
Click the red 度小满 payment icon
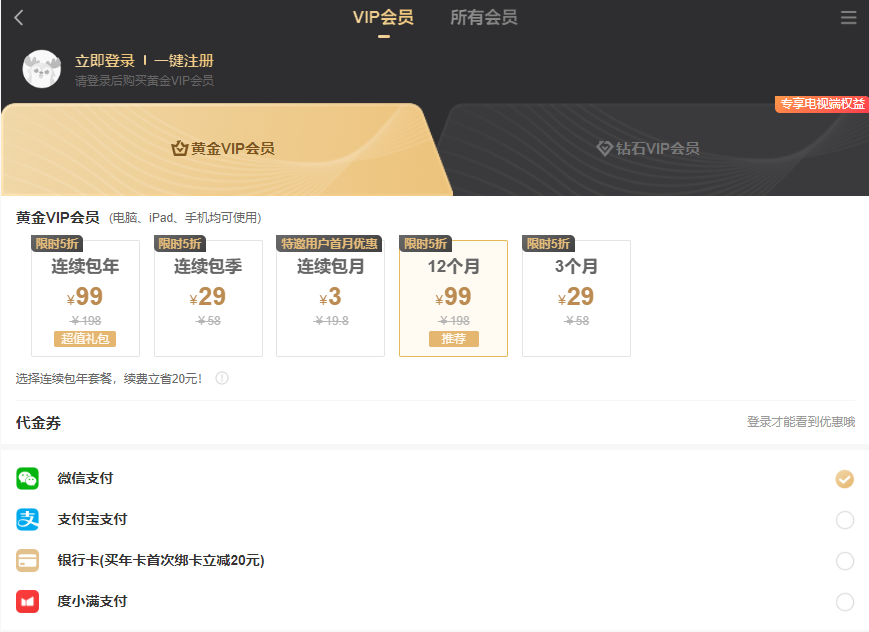coord(27,602)
